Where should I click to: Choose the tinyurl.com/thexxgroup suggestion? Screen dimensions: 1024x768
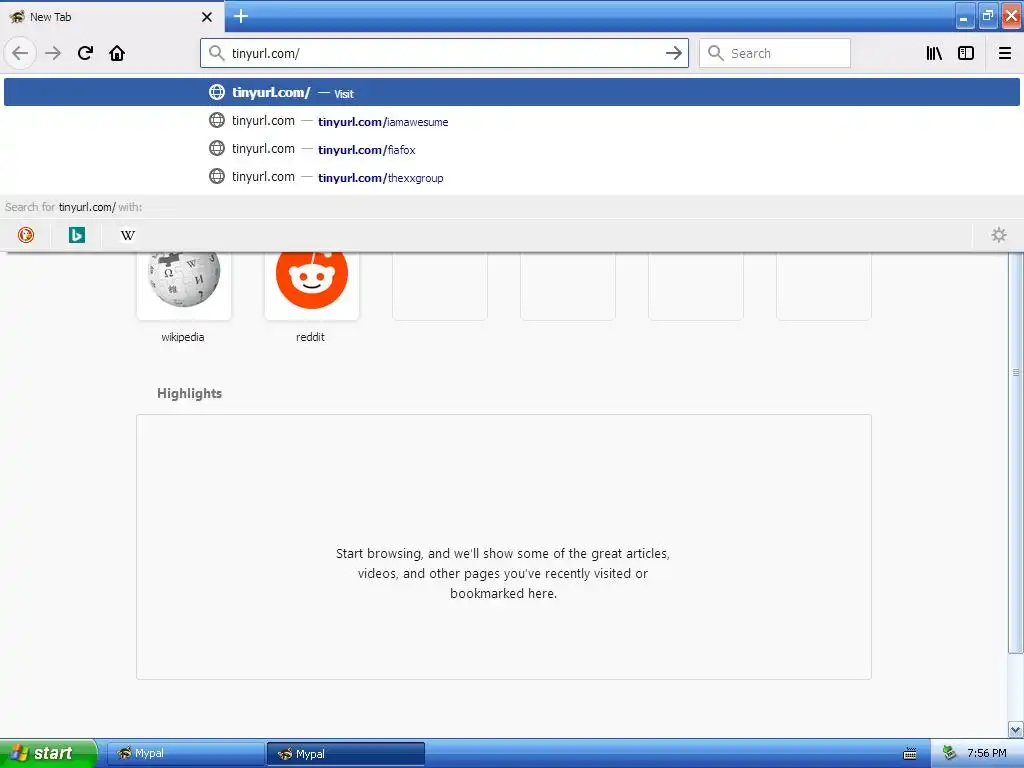[512, 177]
